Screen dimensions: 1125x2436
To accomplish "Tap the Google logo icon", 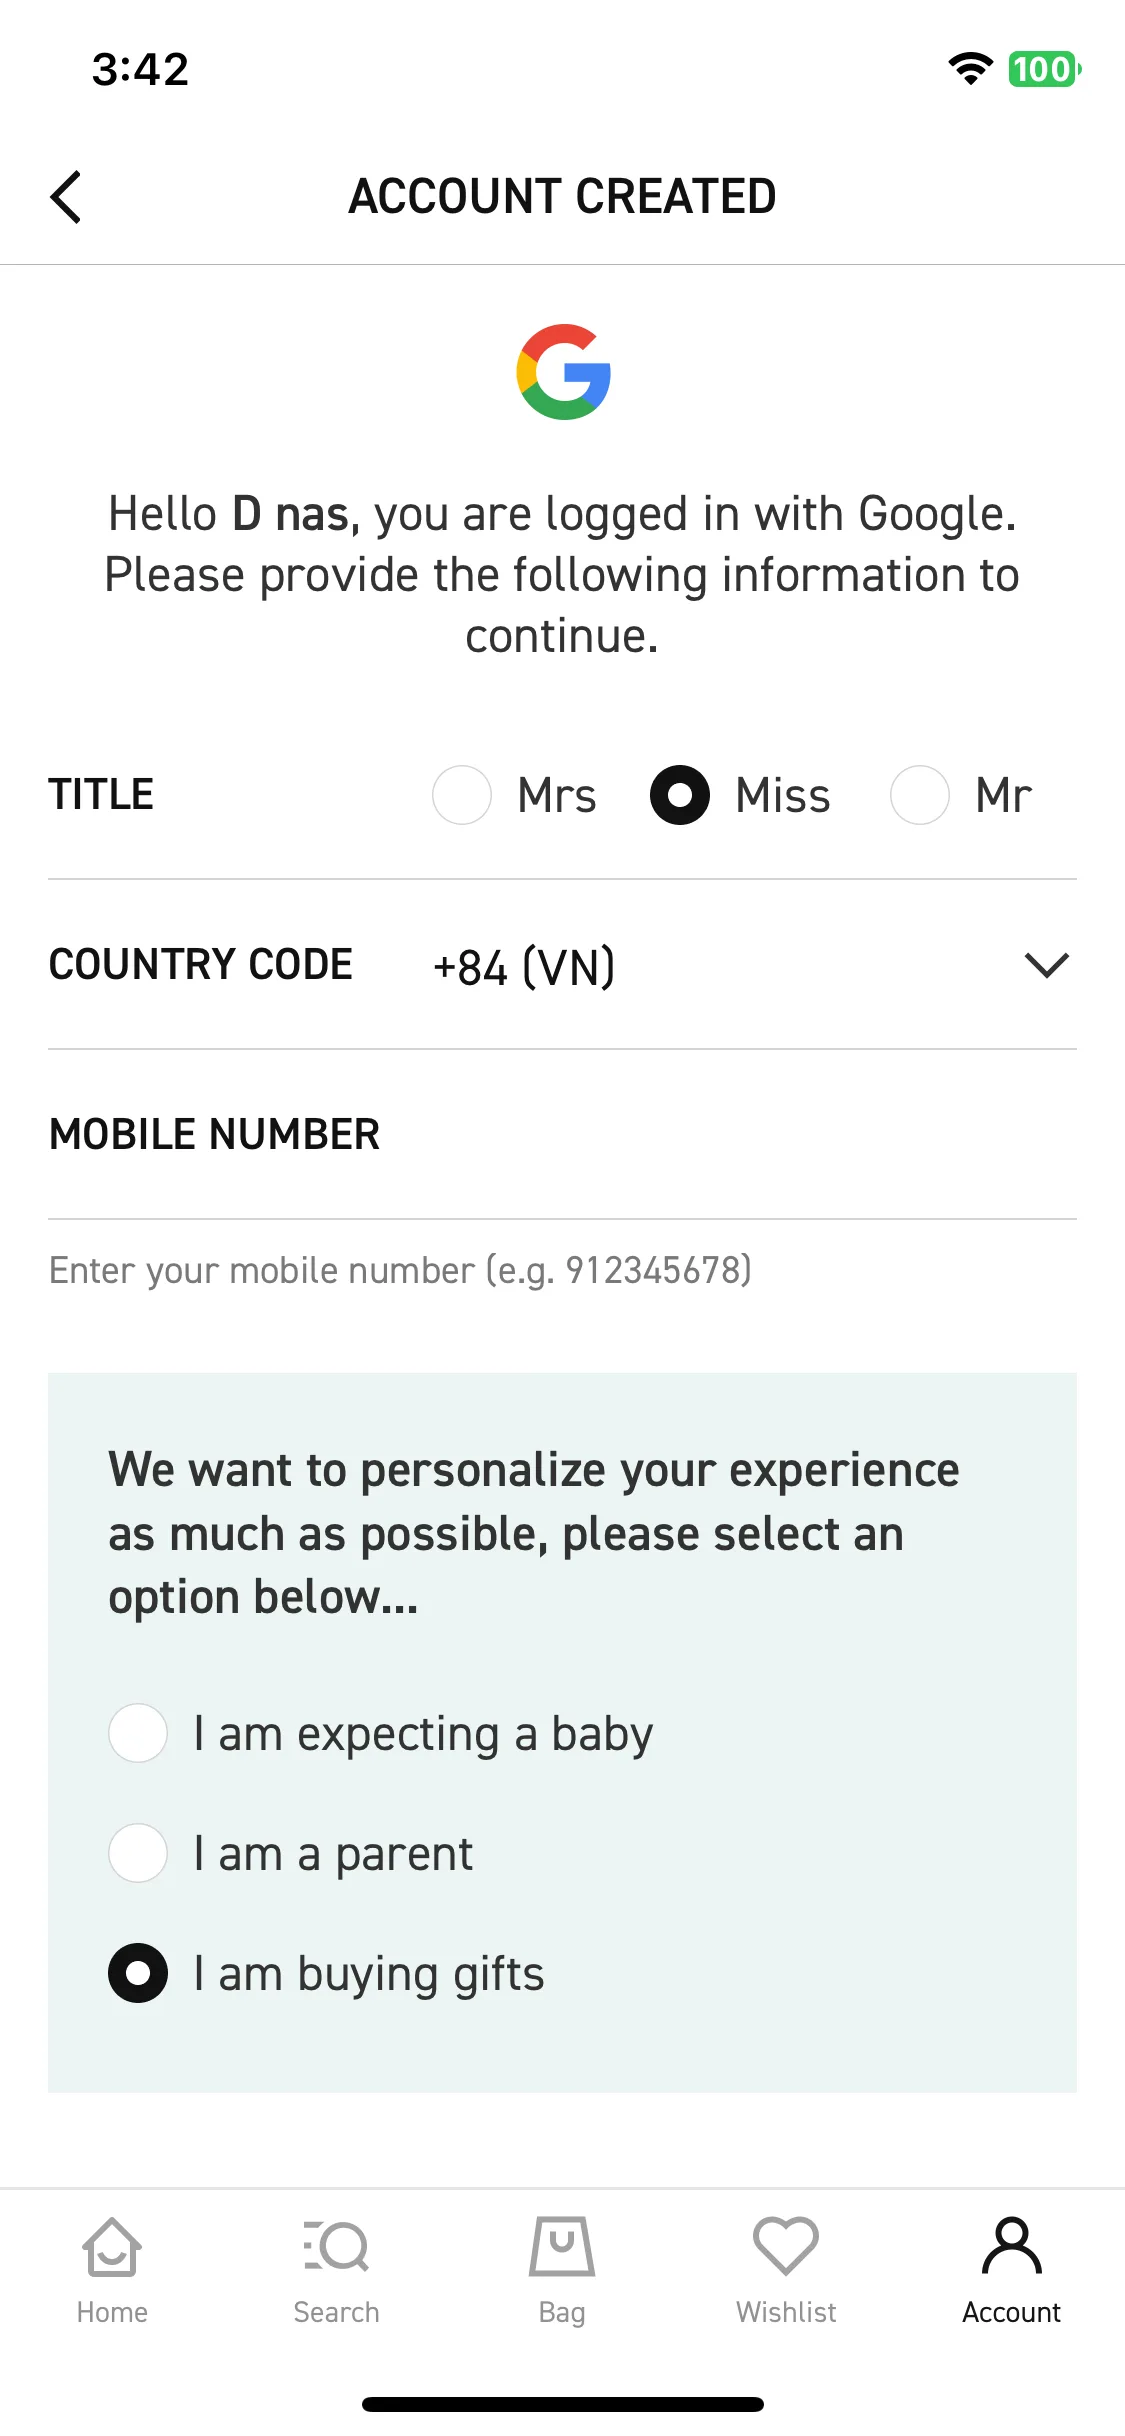I will (x=563, y=372).
